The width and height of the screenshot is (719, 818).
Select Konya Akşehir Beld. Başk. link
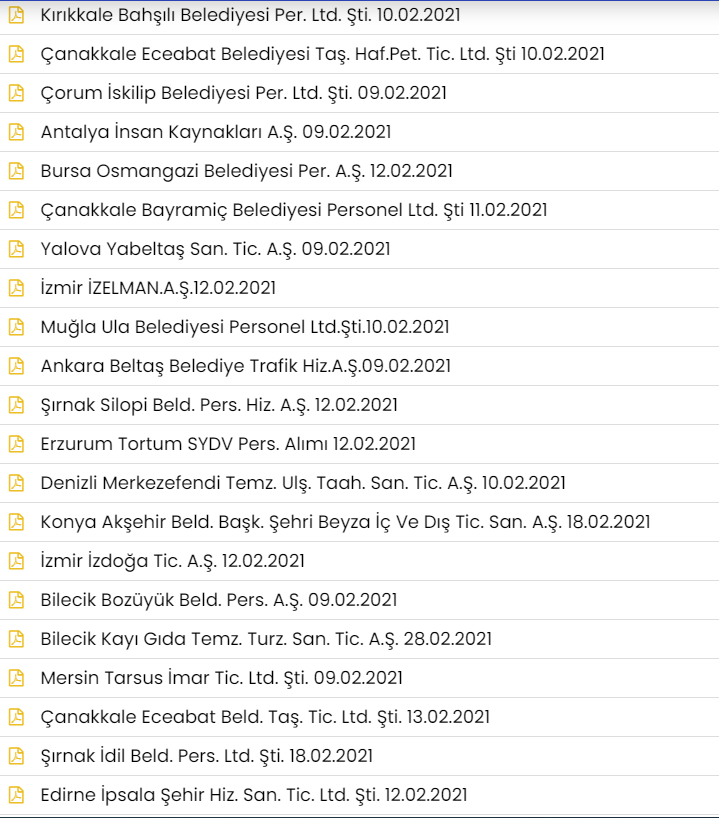(345, 522)
